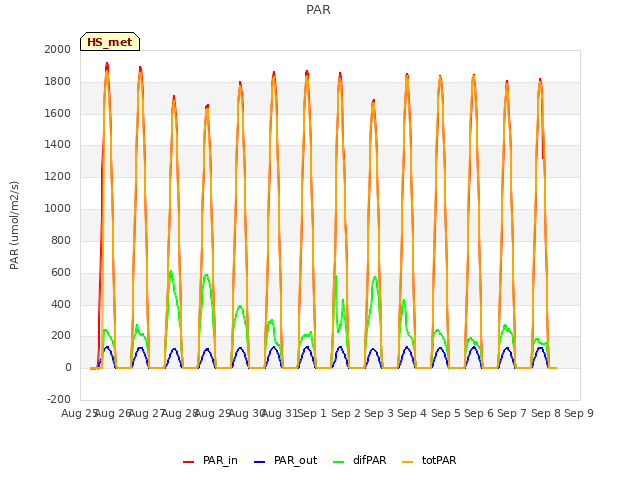
Task: Click the 1000 y-axis tick label
Action: pyautogui.click(x=58, y=208)
